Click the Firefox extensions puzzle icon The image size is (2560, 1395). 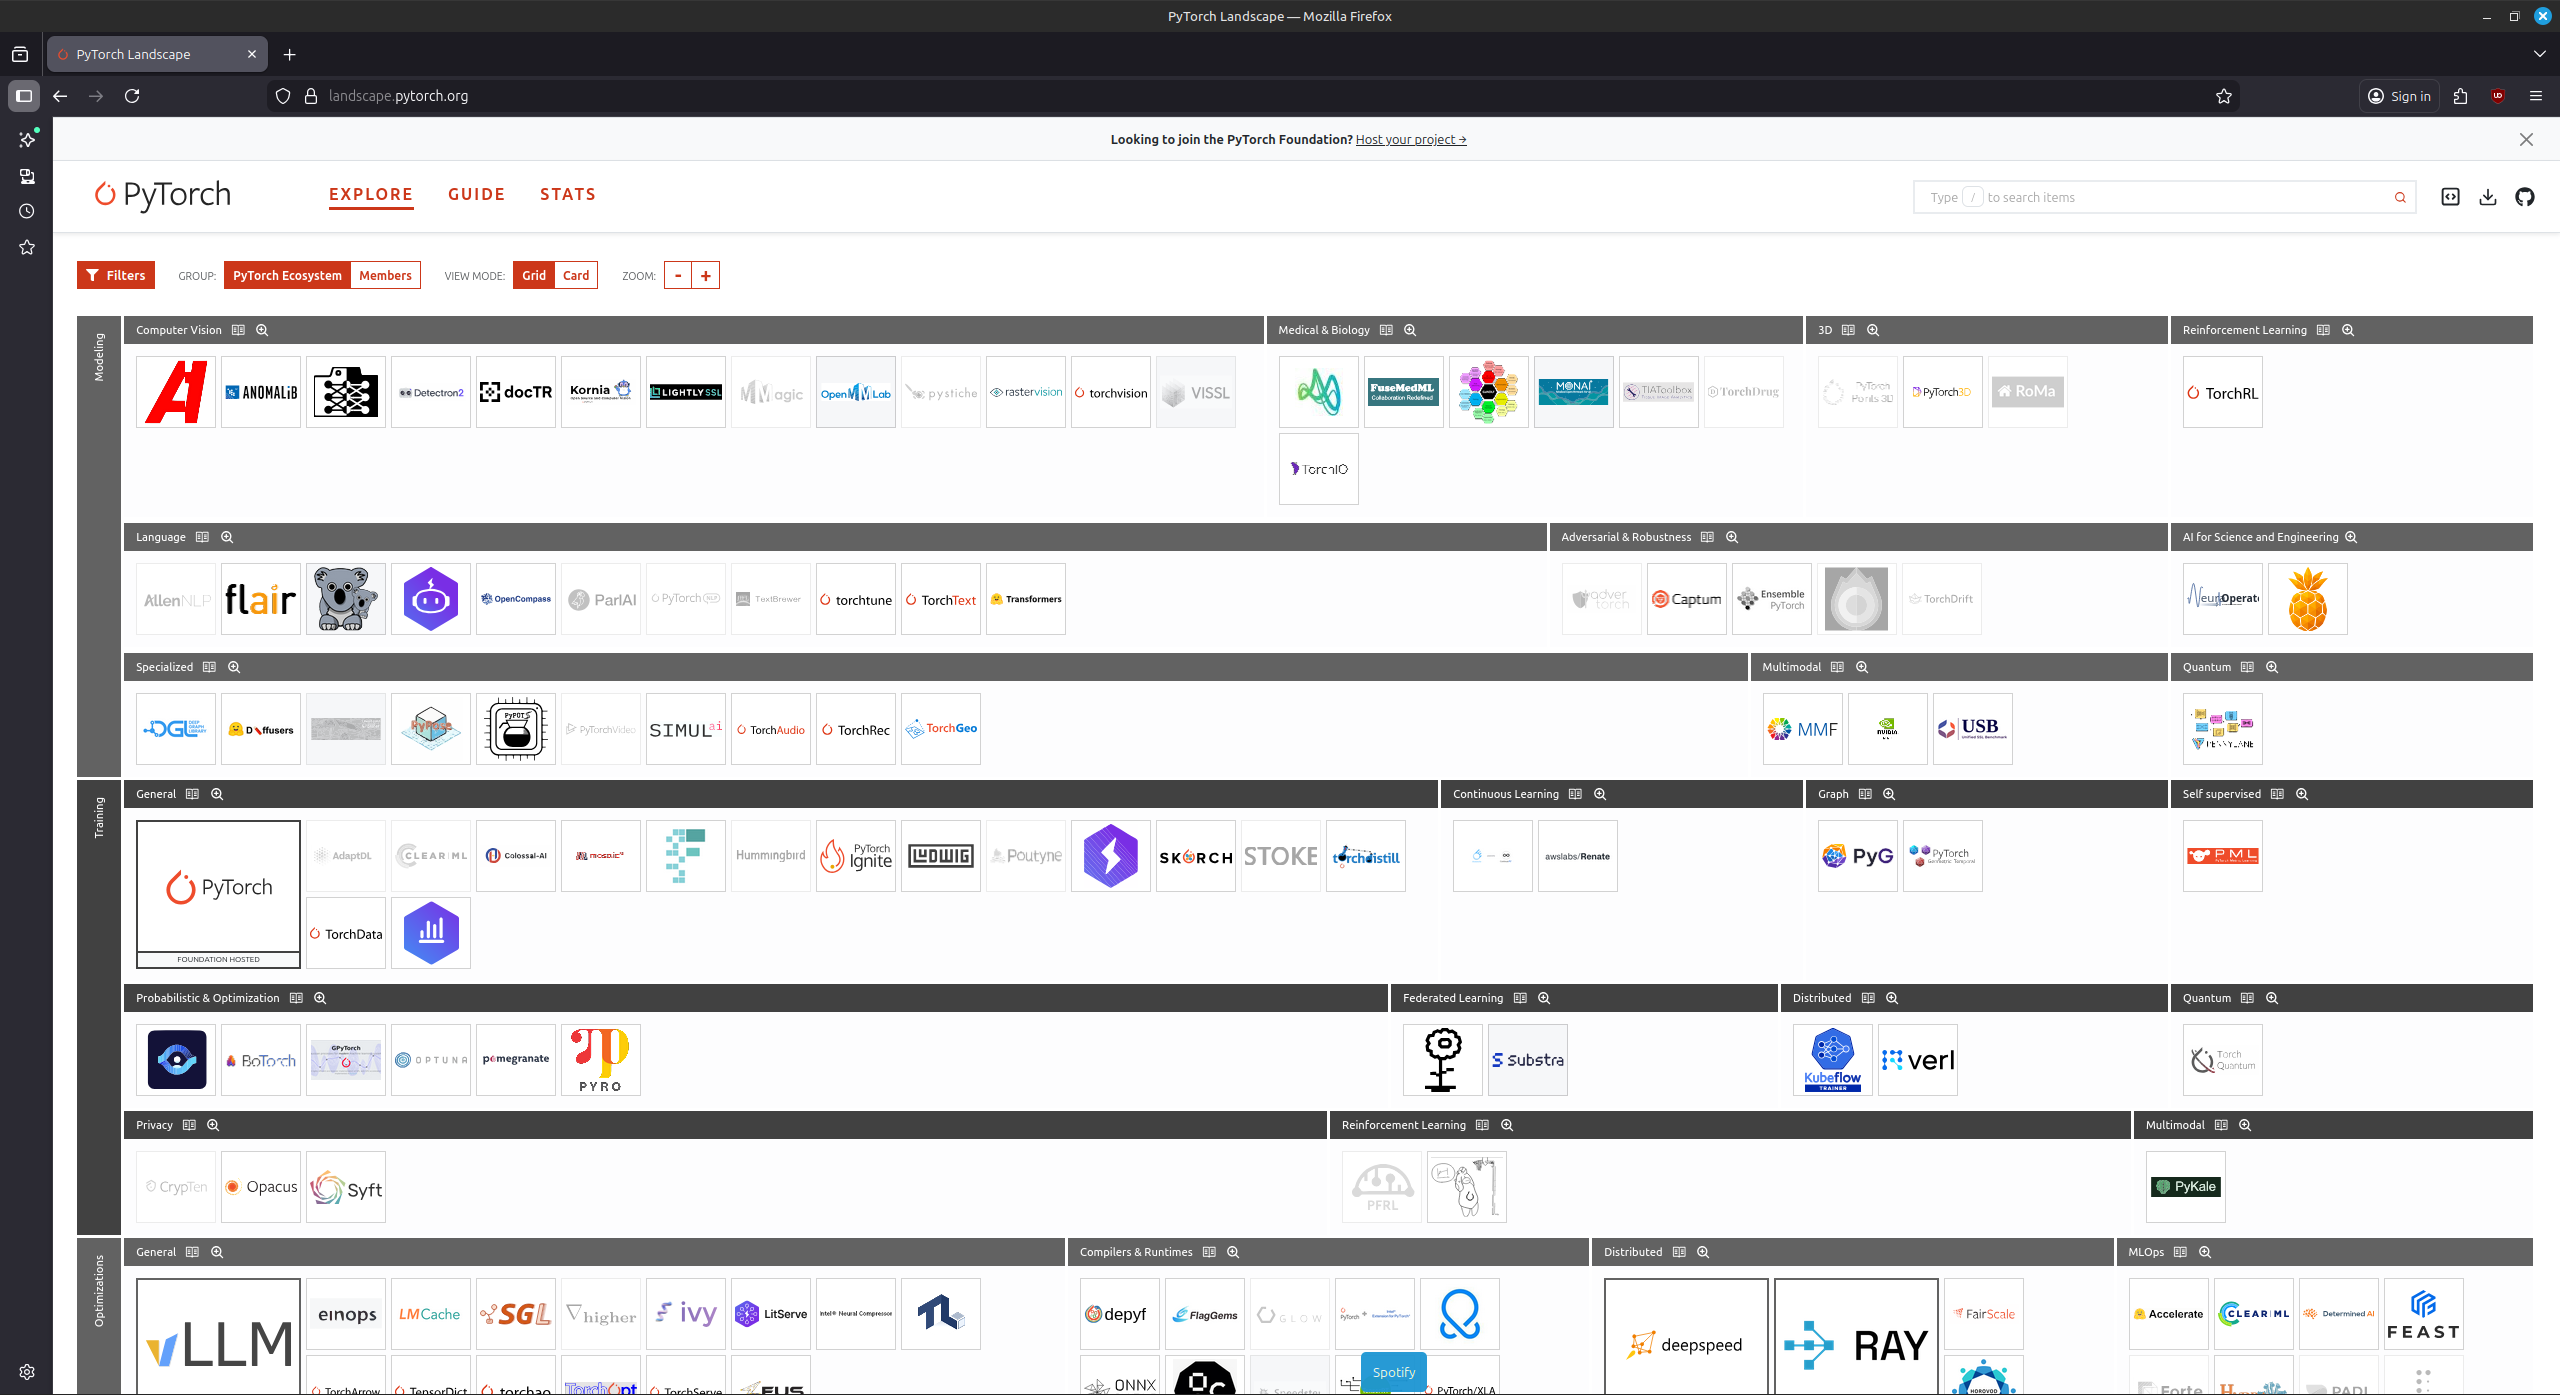2461,96
